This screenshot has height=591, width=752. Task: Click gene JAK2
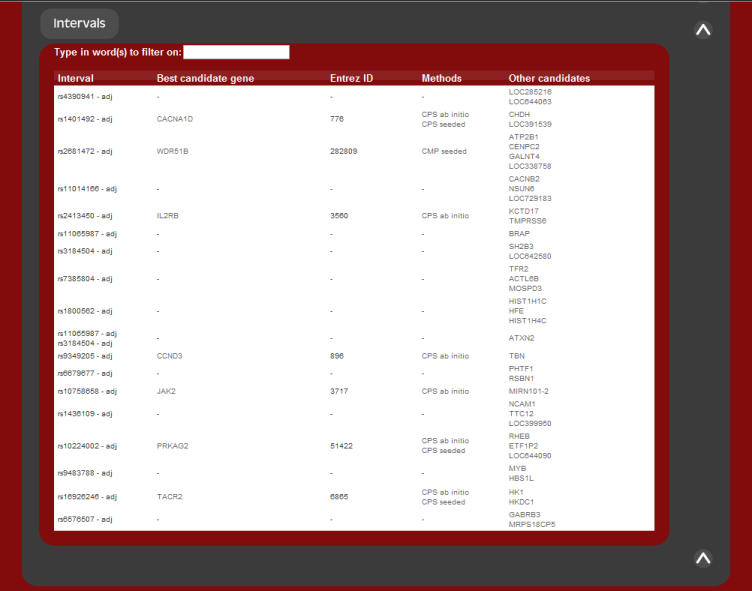click(x=166, y=391)
